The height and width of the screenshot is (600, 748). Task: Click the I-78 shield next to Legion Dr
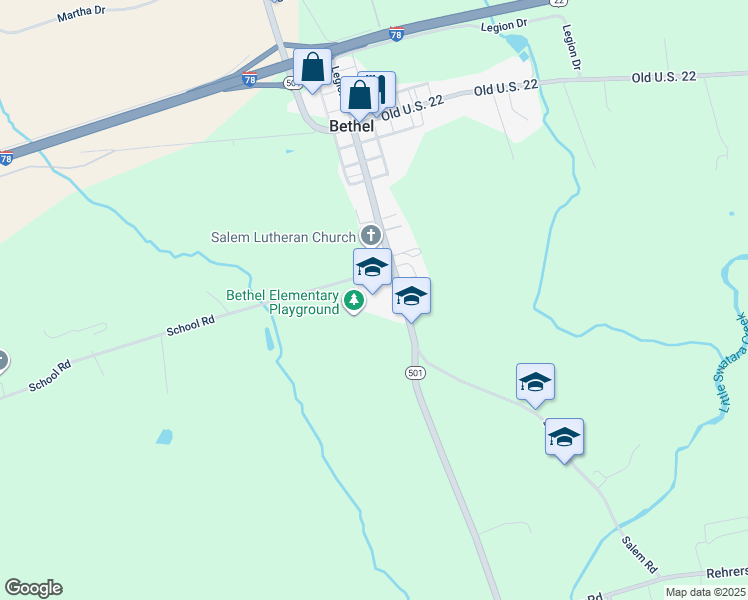tap(396, 34)
